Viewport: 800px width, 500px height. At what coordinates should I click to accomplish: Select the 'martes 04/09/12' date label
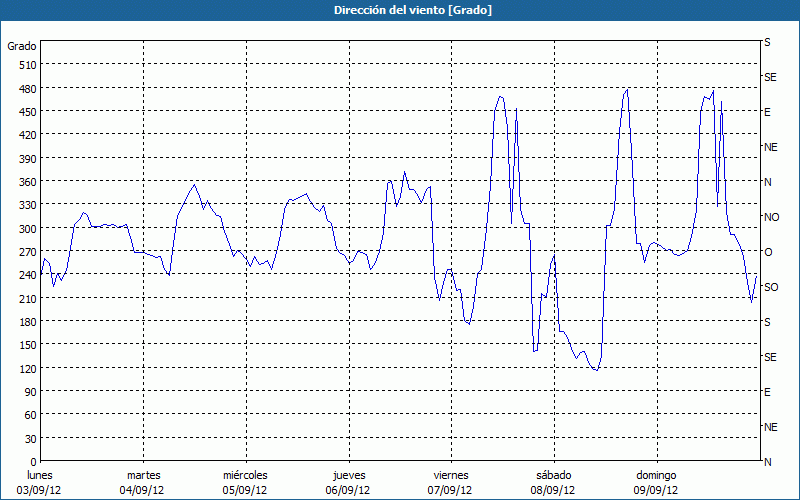click(x=143, y=482)
